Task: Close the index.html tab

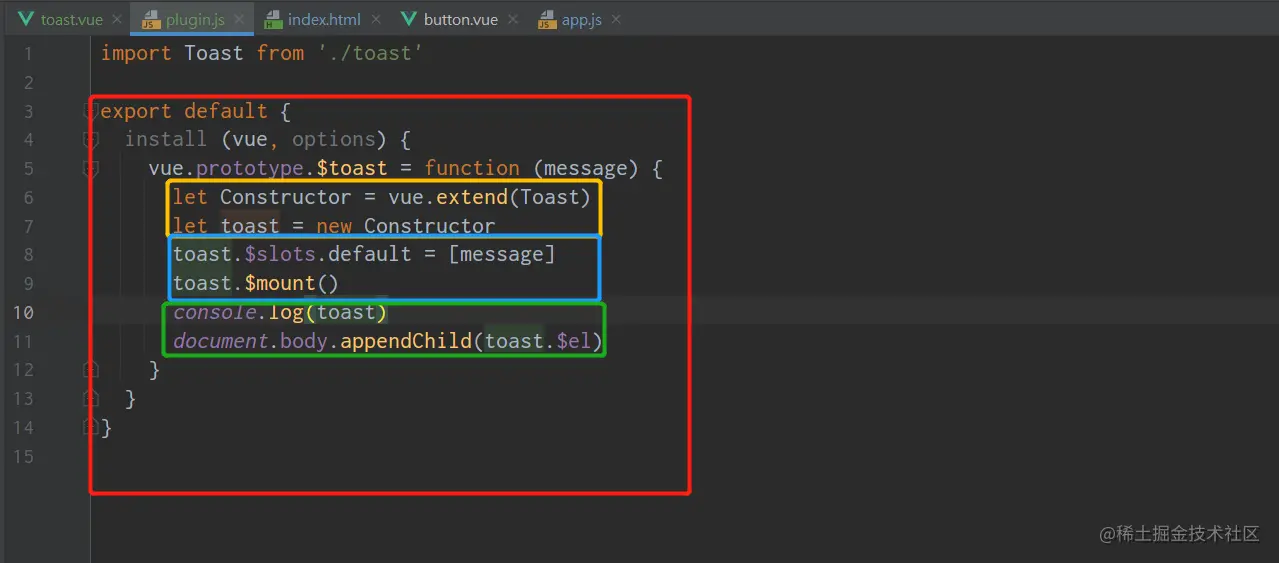Action: [376, 20]
